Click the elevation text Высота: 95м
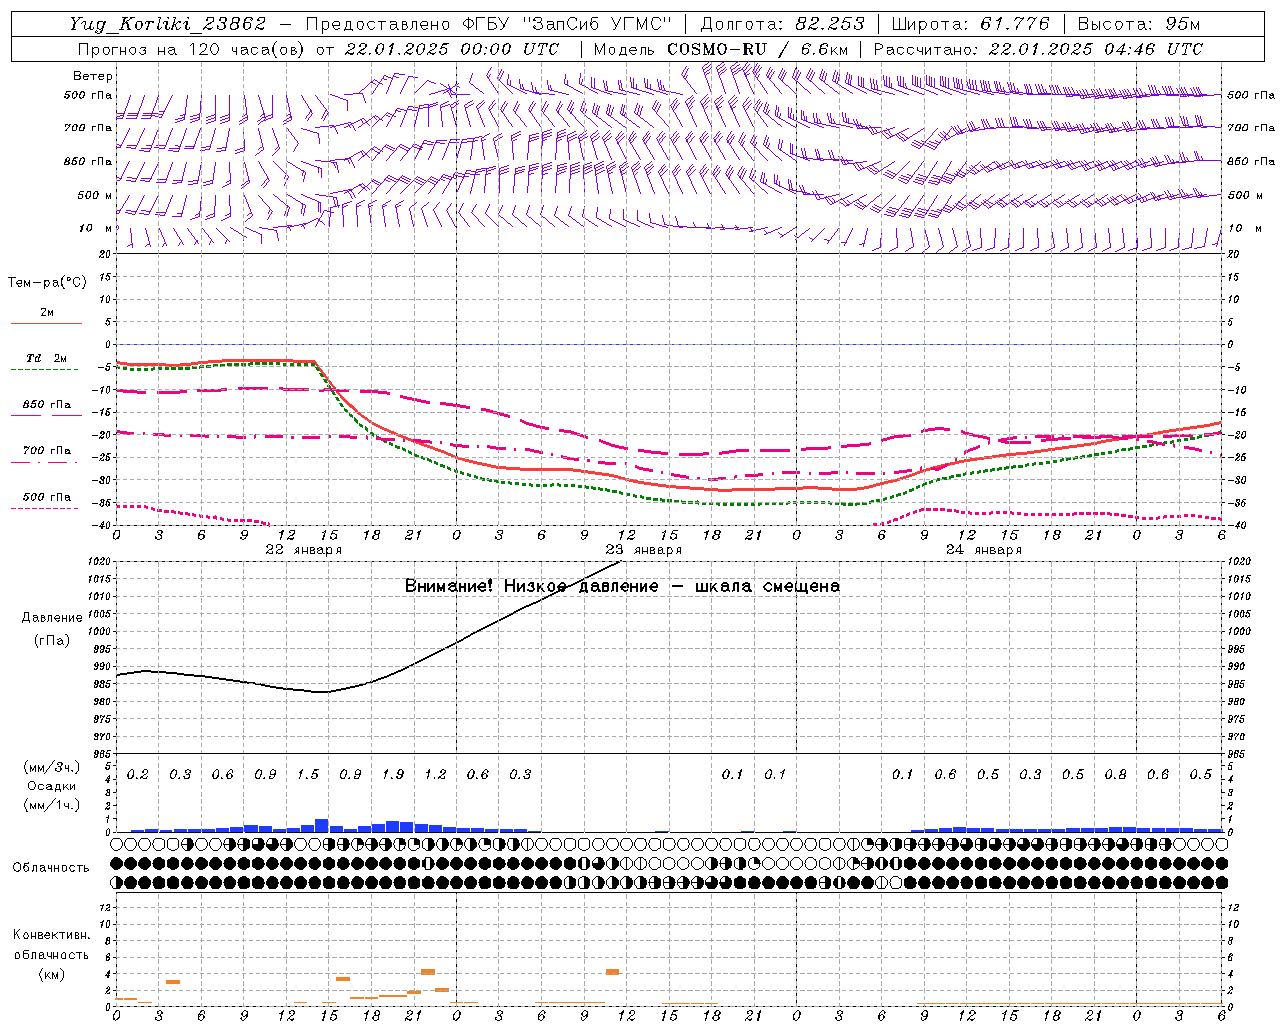1280x1024 pixels. [x=1139, y=24]
